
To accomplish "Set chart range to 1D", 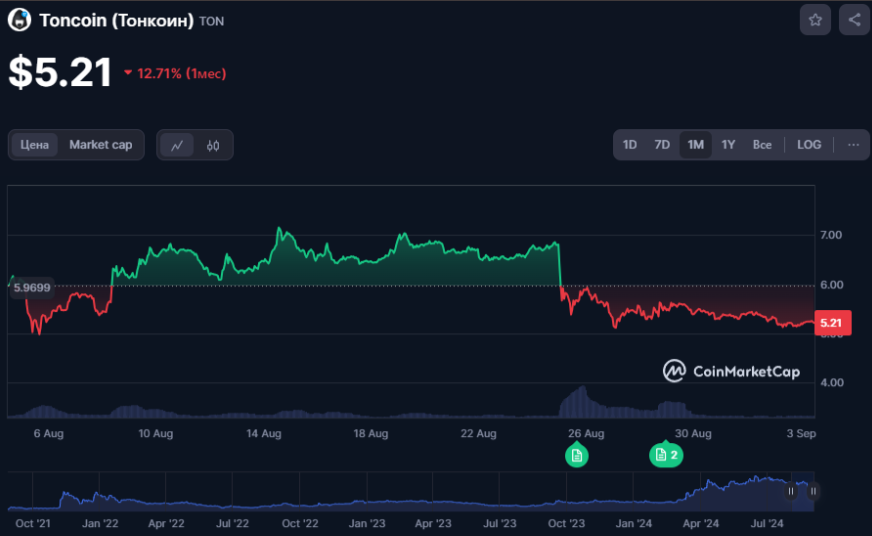I will click(630, 145).
